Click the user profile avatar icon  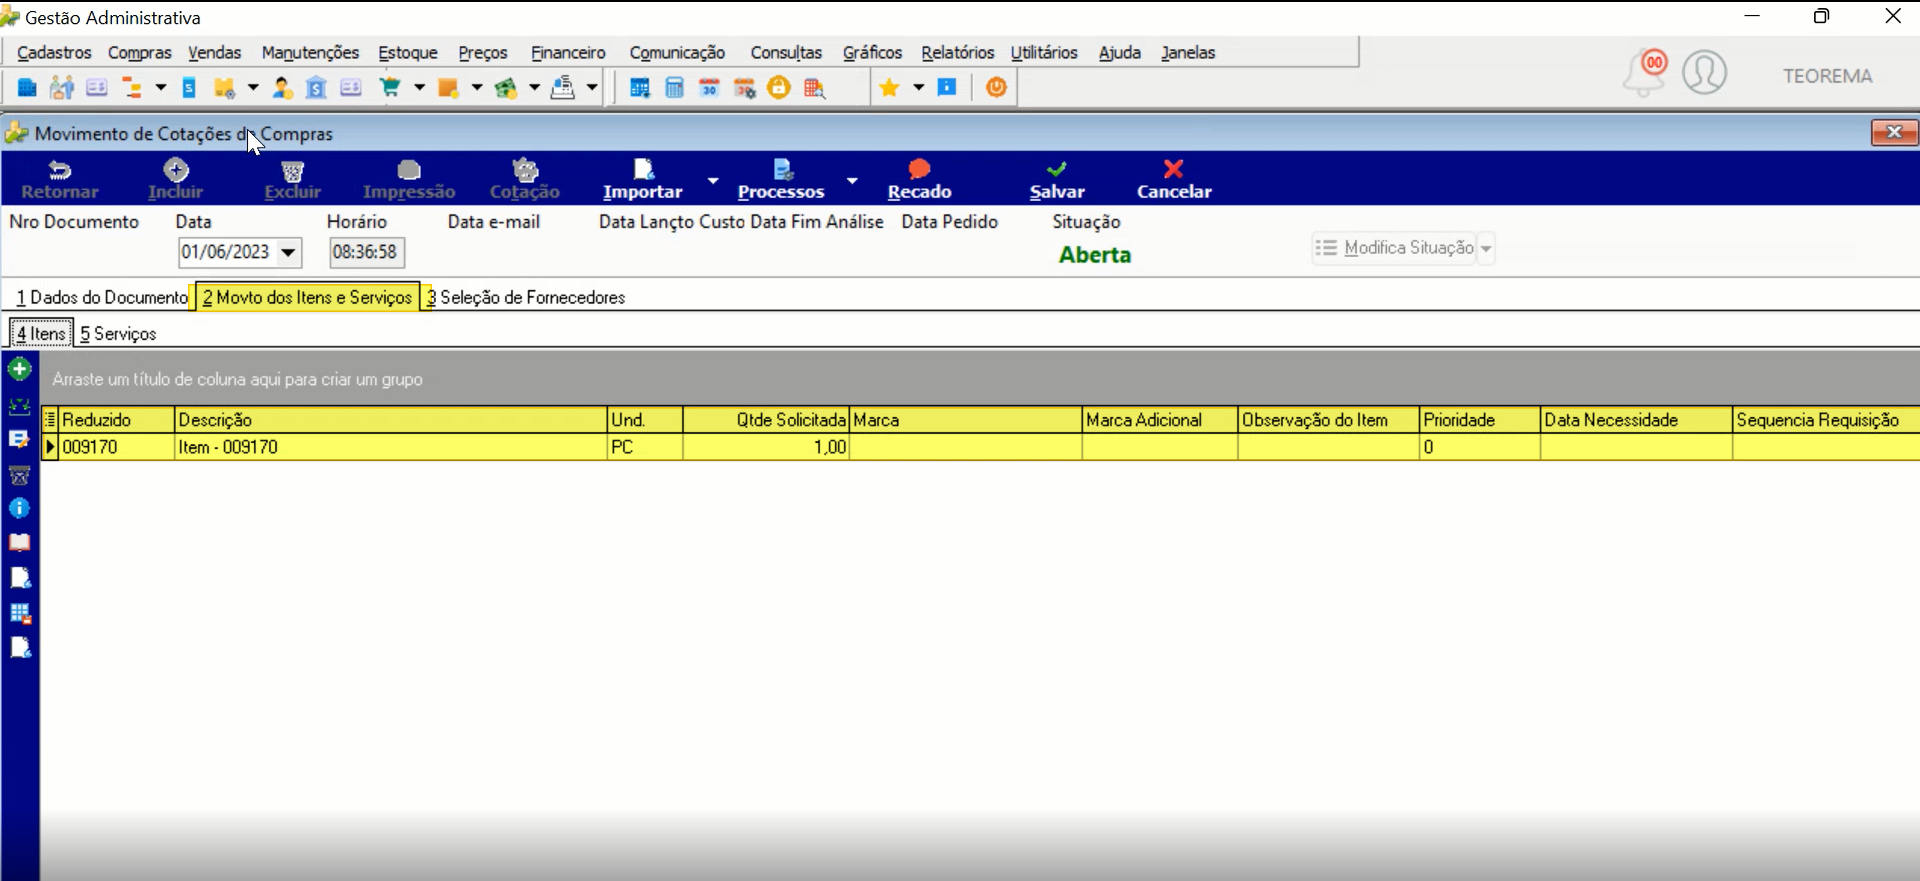pos(1705,73)
